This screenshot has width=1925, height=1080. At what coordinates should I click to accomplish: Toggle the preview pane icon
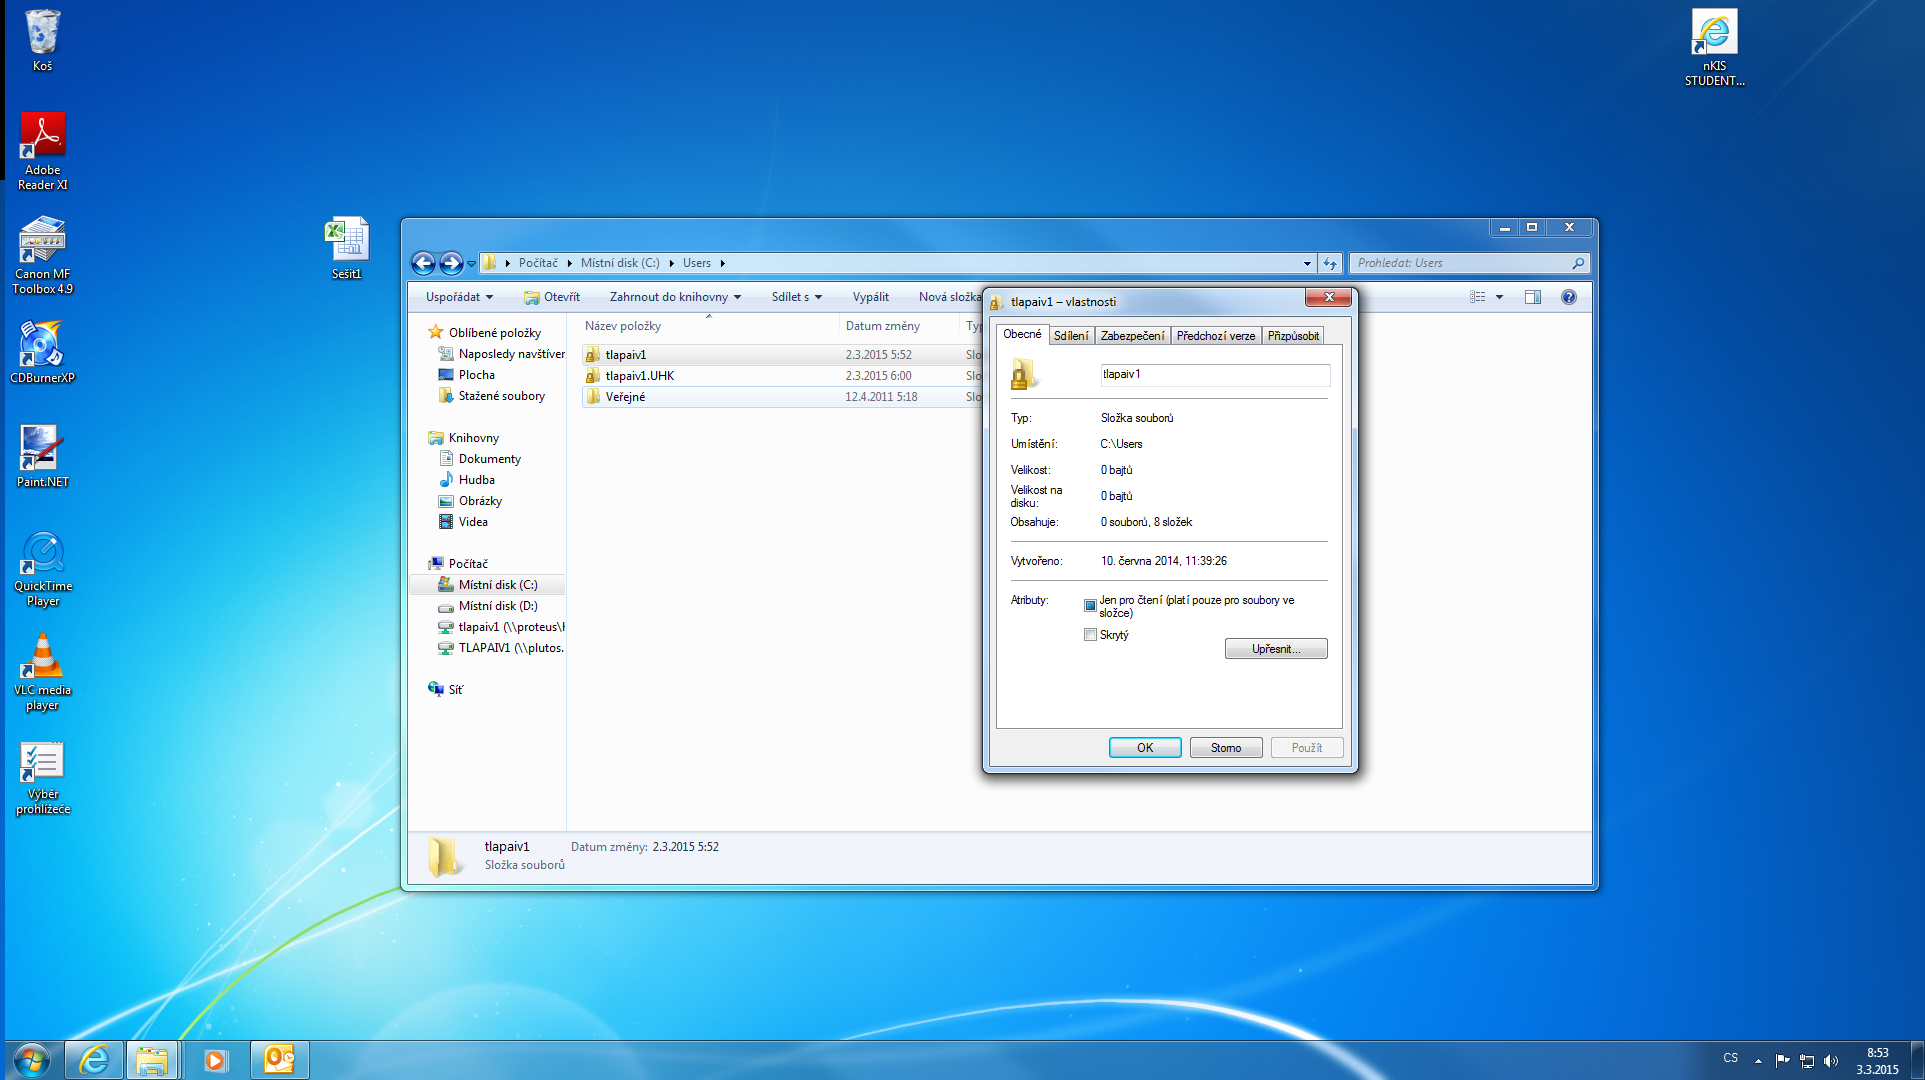point(1532,297)
